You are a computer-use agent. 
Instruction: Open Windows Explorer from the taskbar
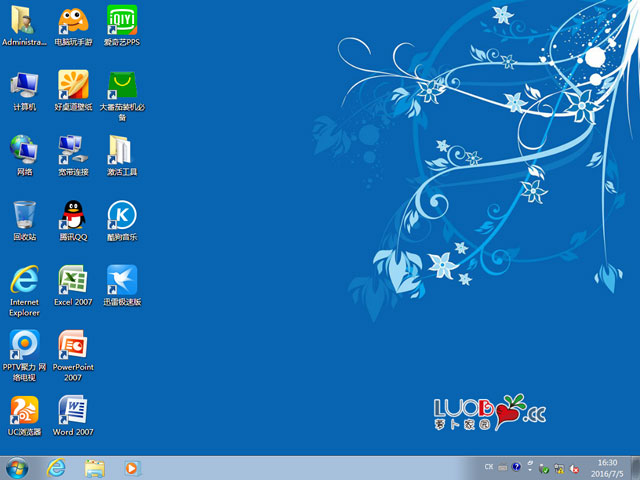click(x=95, y=467)
